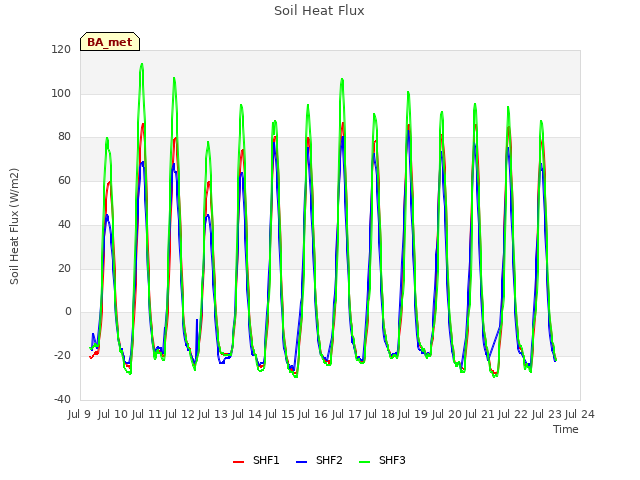
Task: Click the -20 y-axis label
Action: click(x=62, y=356)
